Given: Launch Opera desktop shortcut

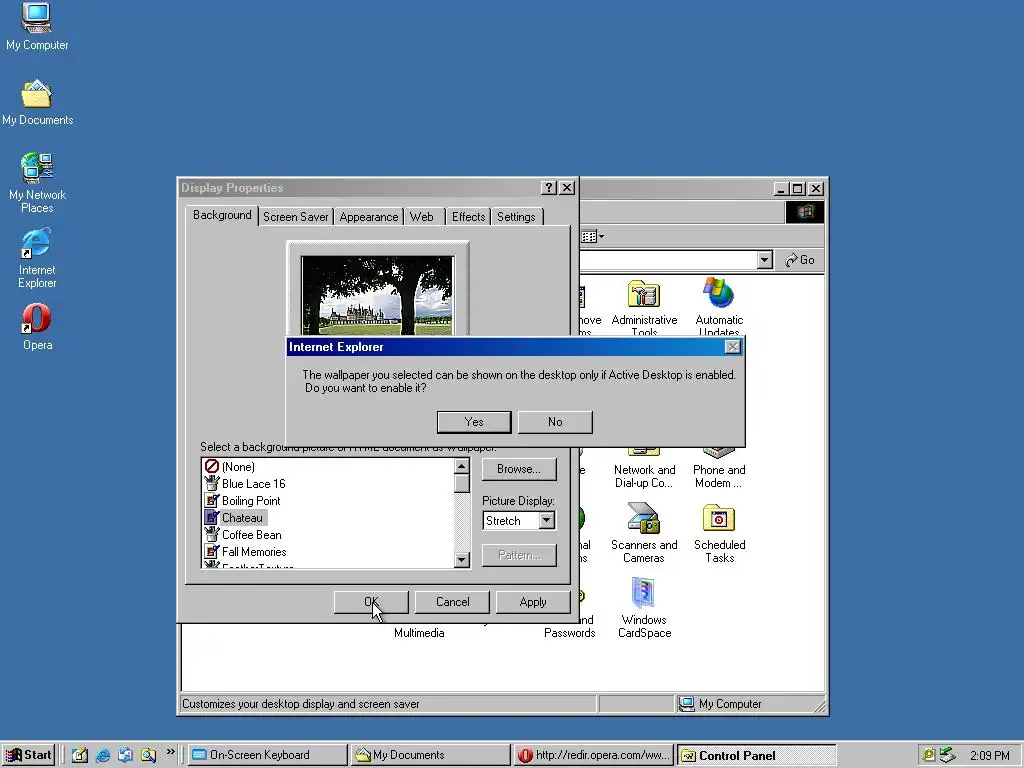Looking at the screenshot, I should click(x=37, y=327).
